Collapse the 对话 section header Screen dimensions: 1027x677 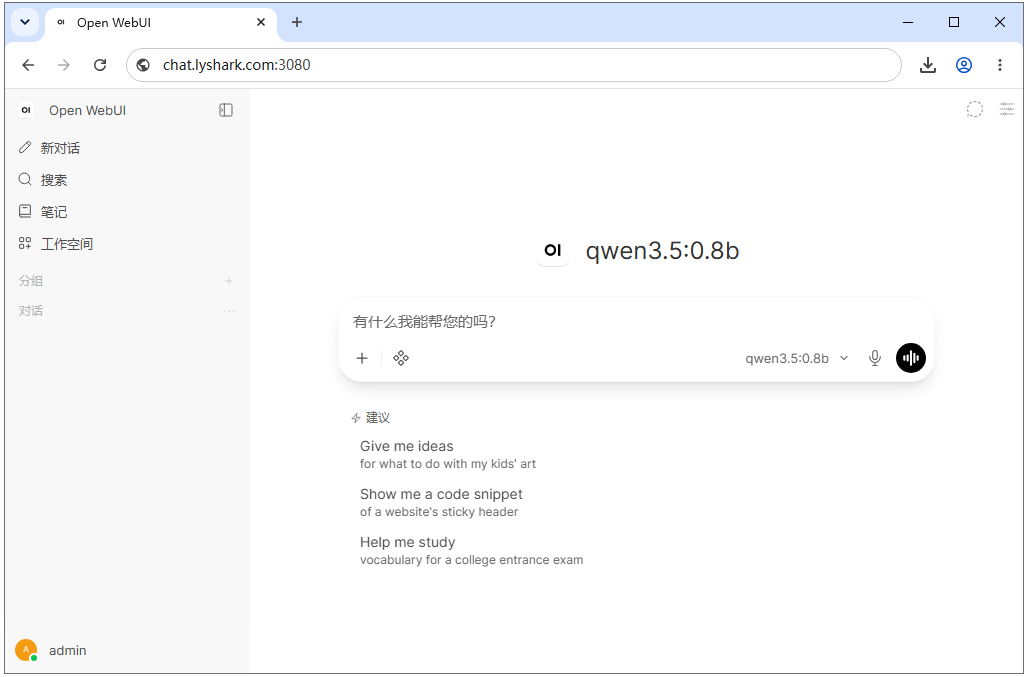point(31,311)
